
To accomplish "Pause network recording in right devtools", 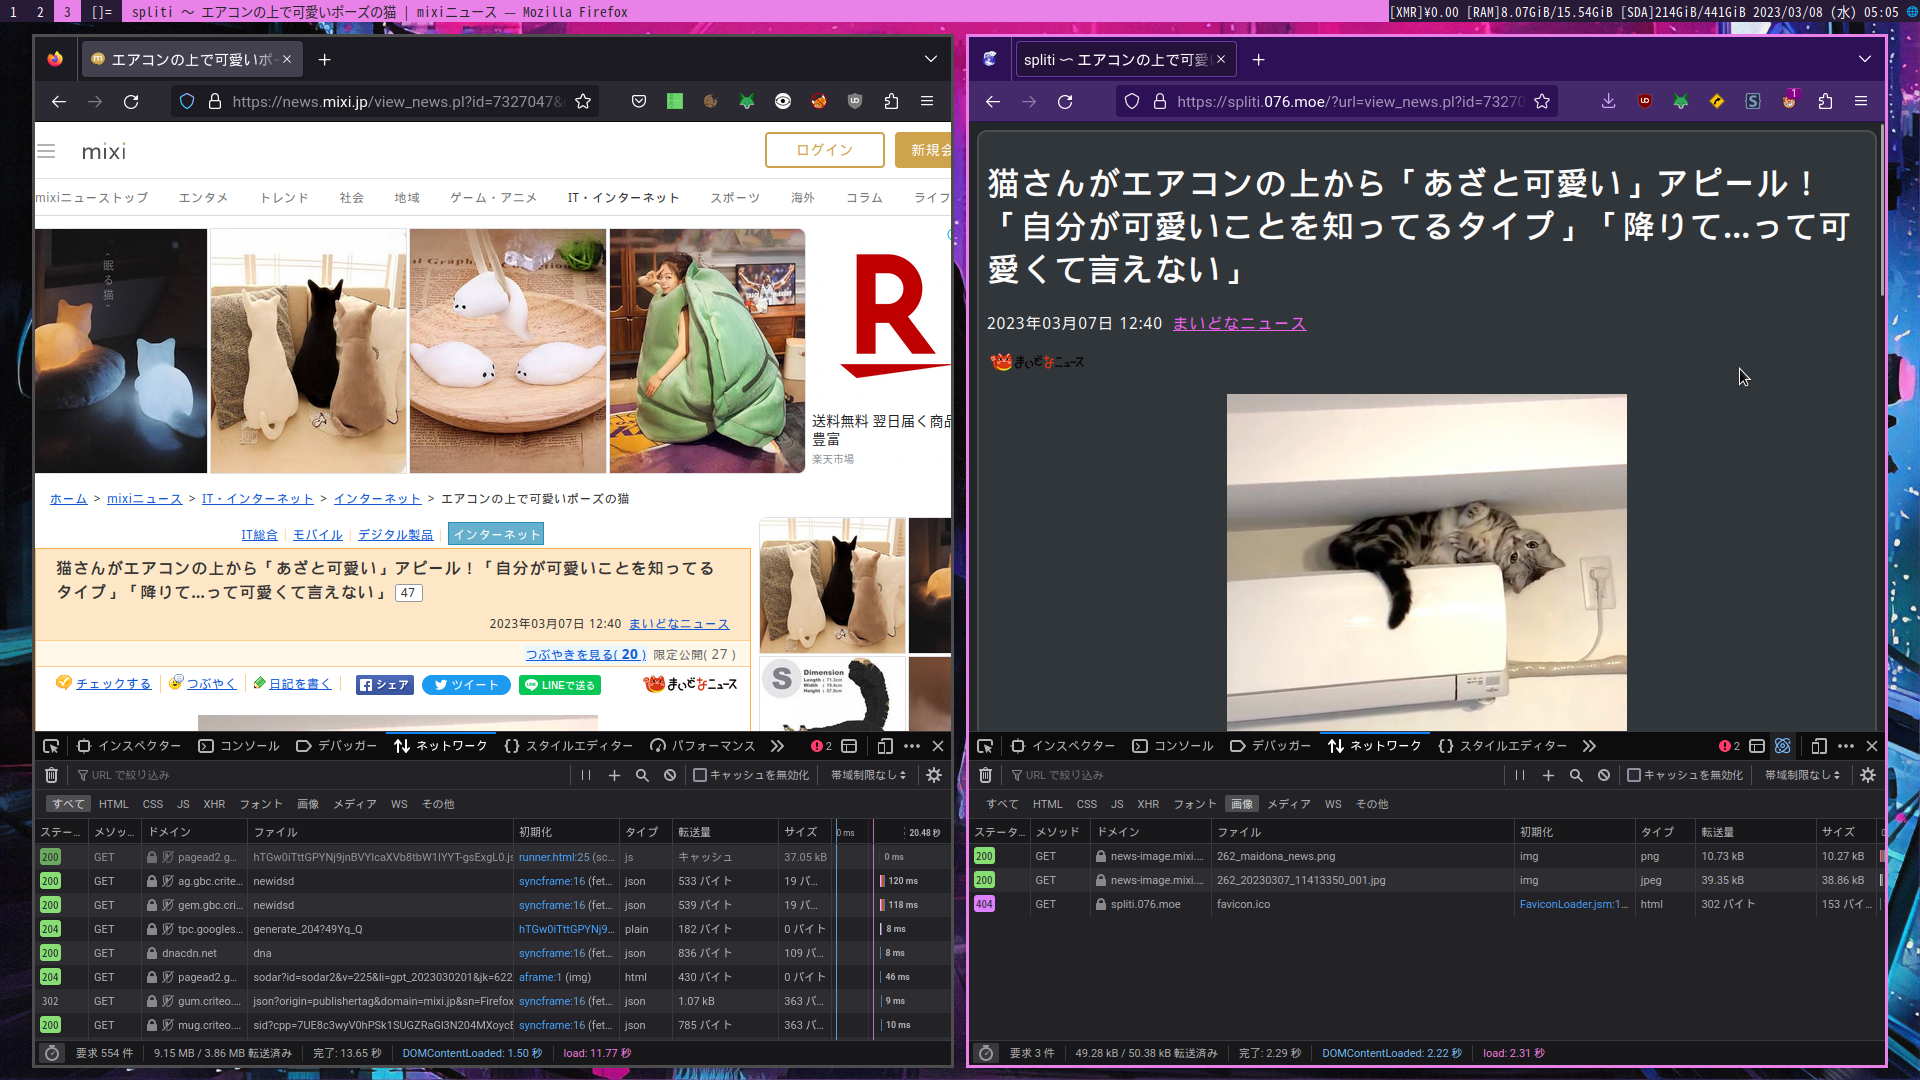I will pos(1520,775).
